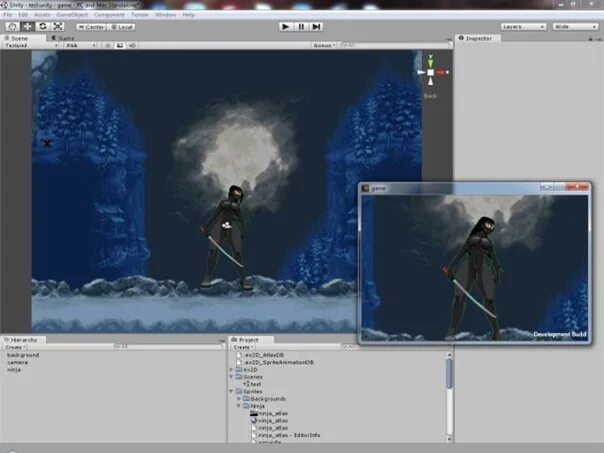Open the Assets menu

click(x=42, y=15)
